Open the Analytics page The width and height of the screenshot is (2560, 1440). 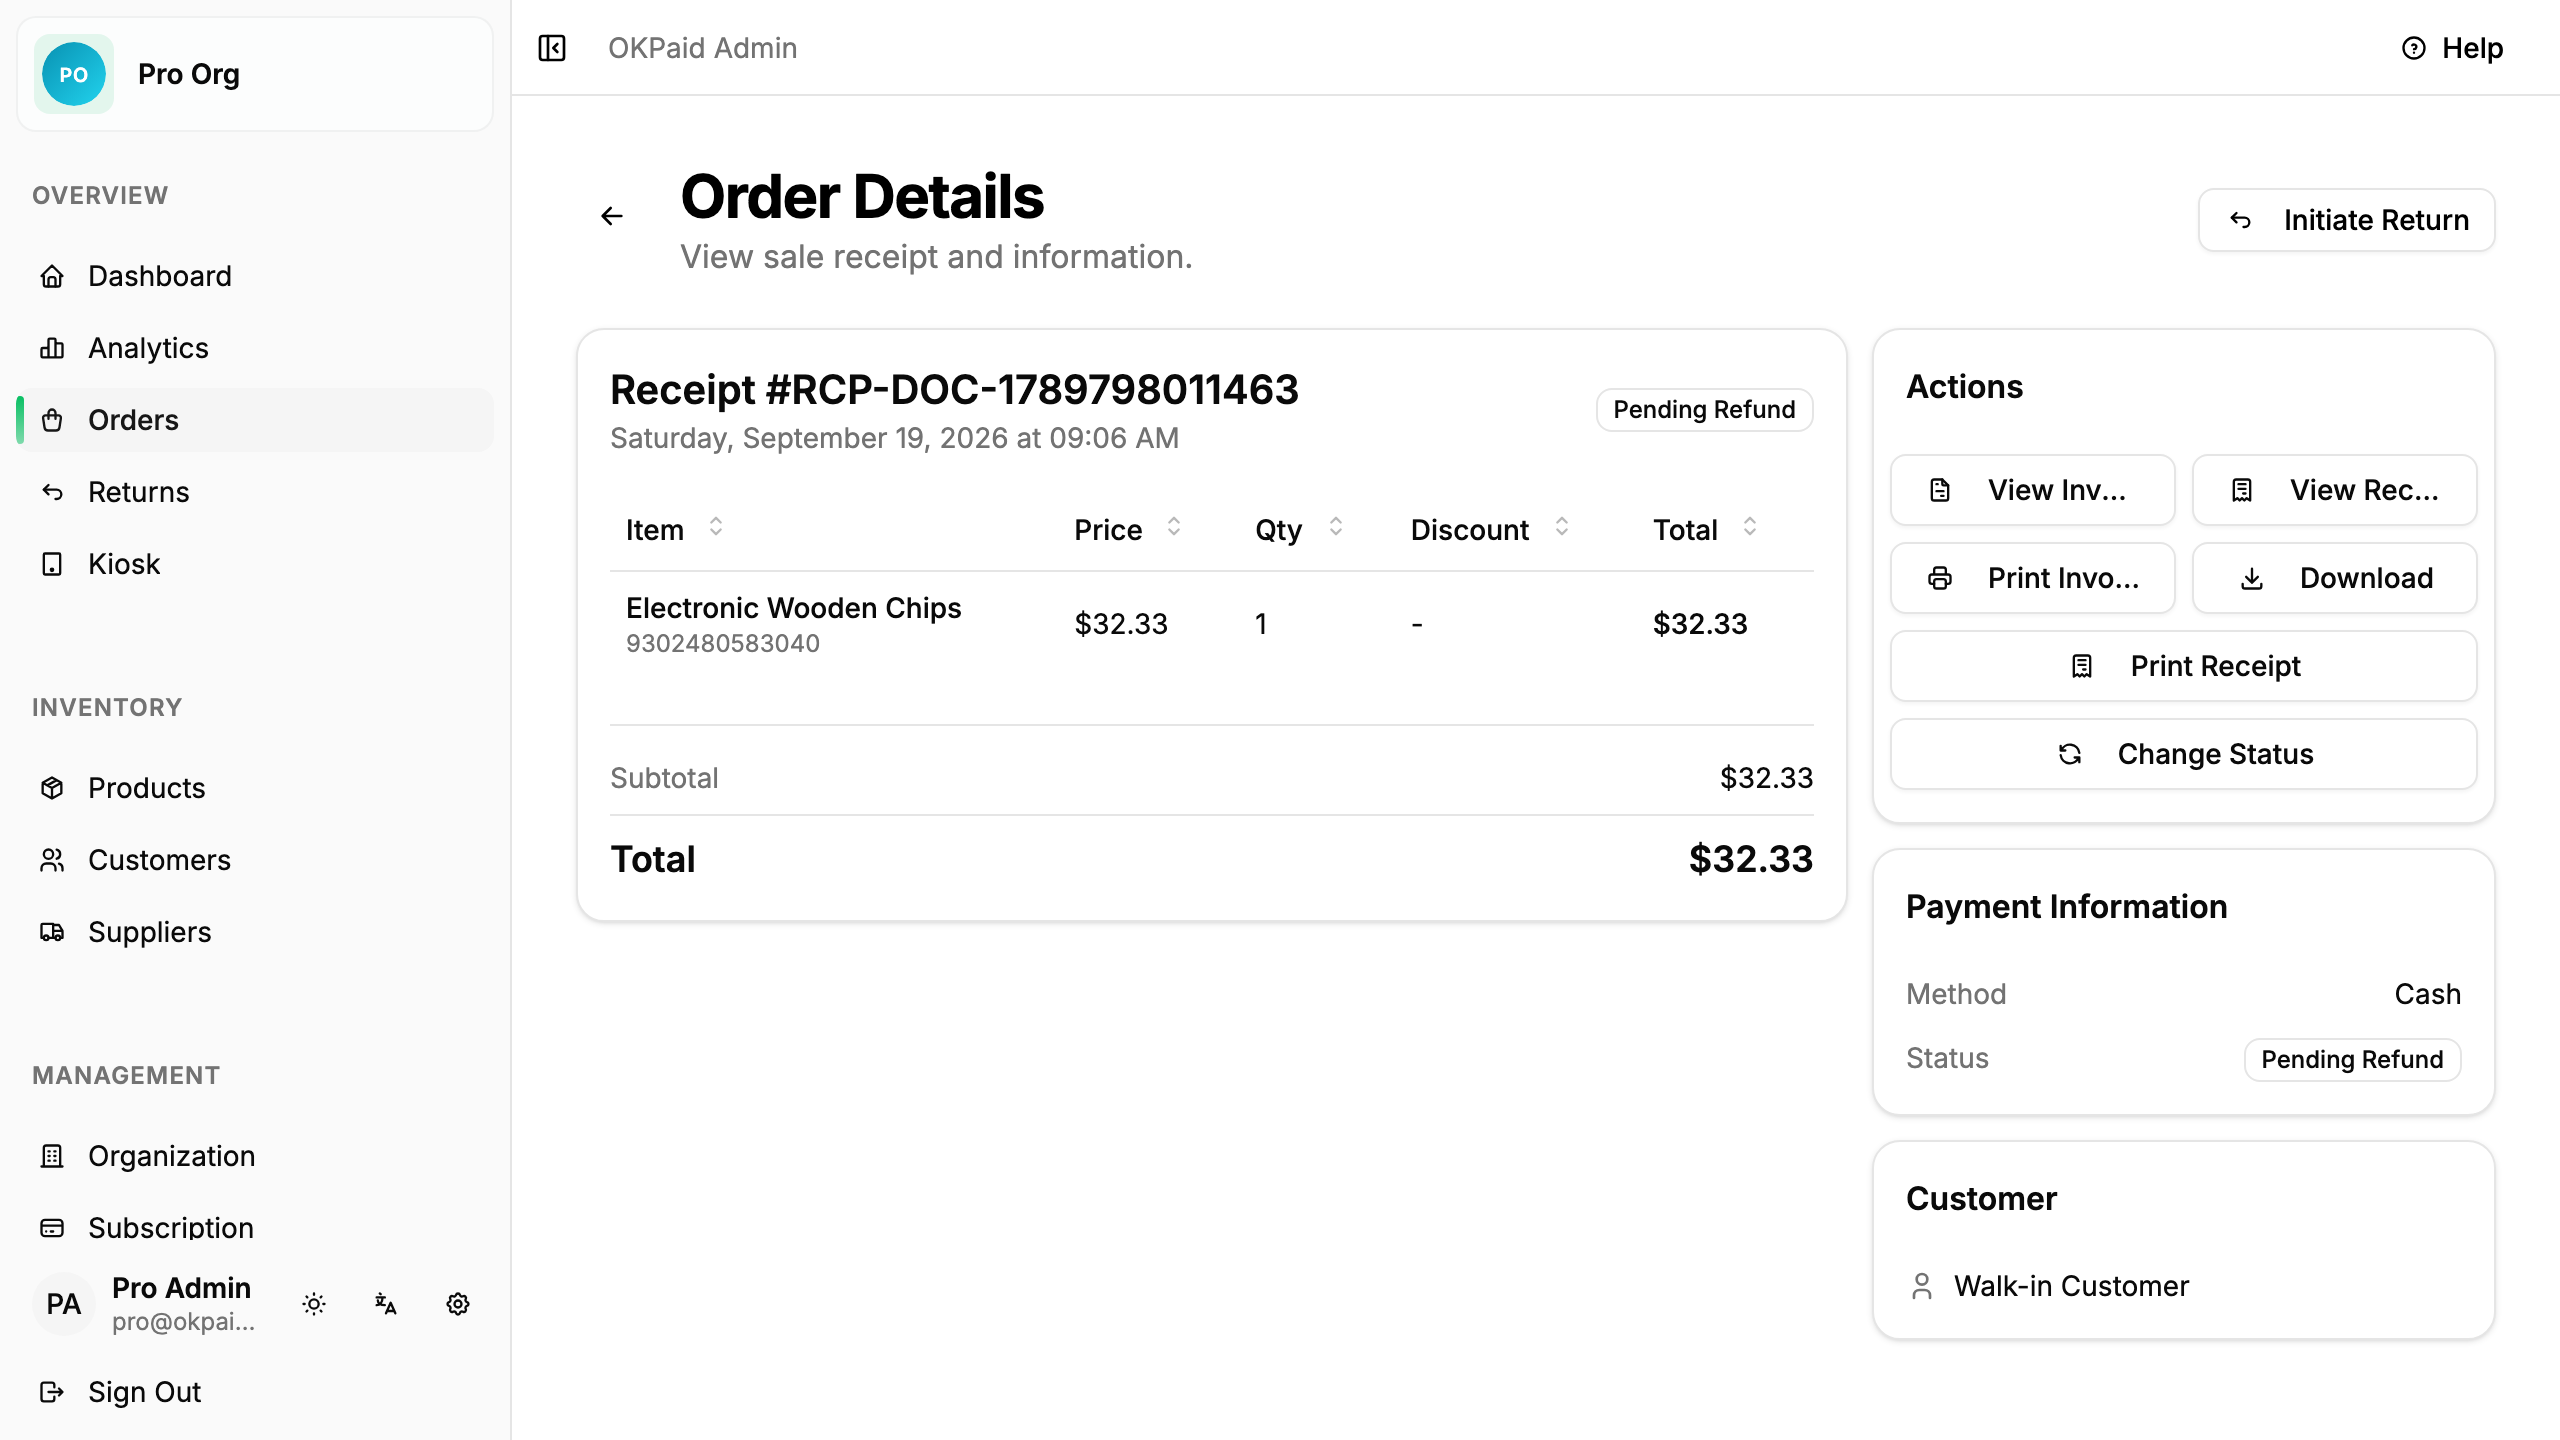(x=255, y=348)
